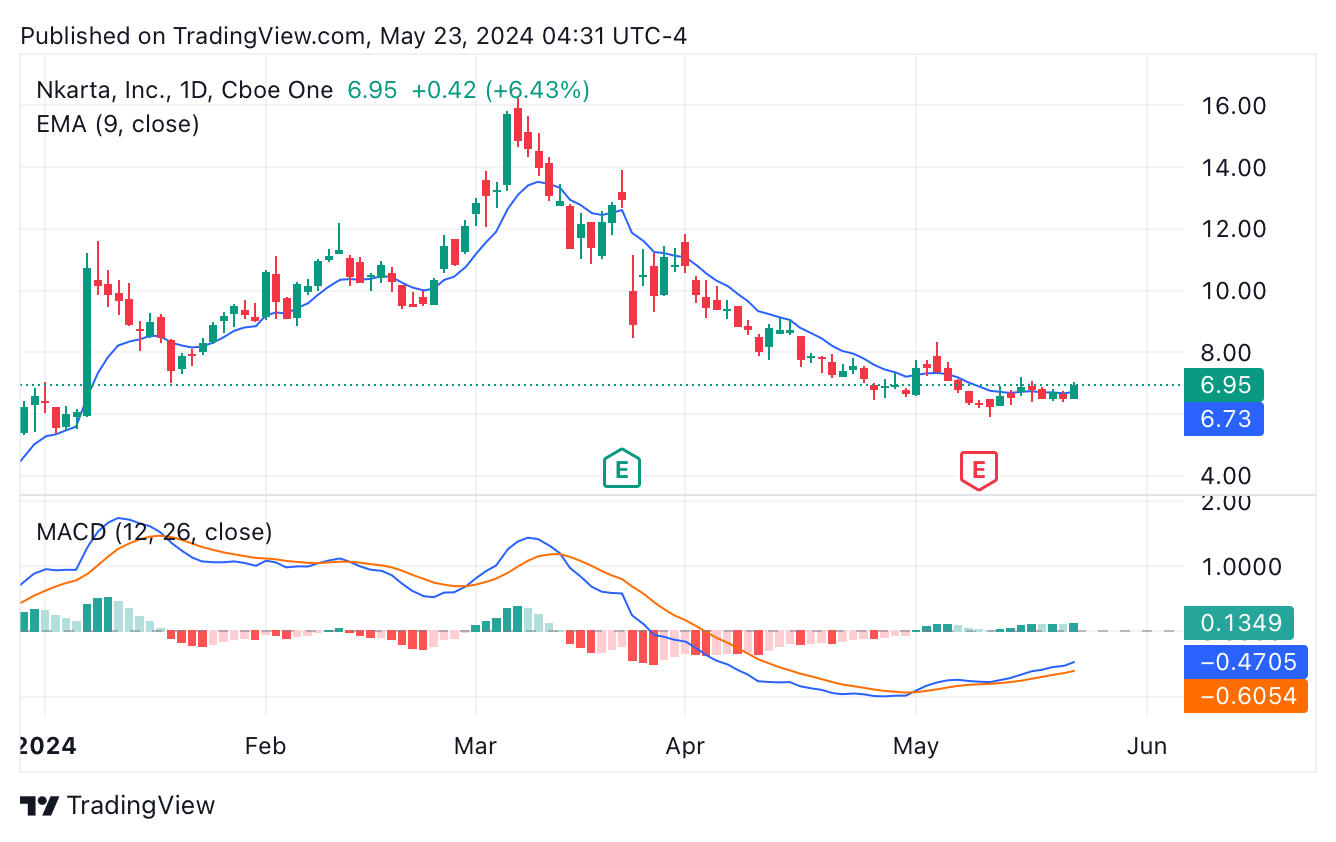Click the Published on TradingView.com header text
This screenshot has width=1336, height=842.
pos(354,36)
